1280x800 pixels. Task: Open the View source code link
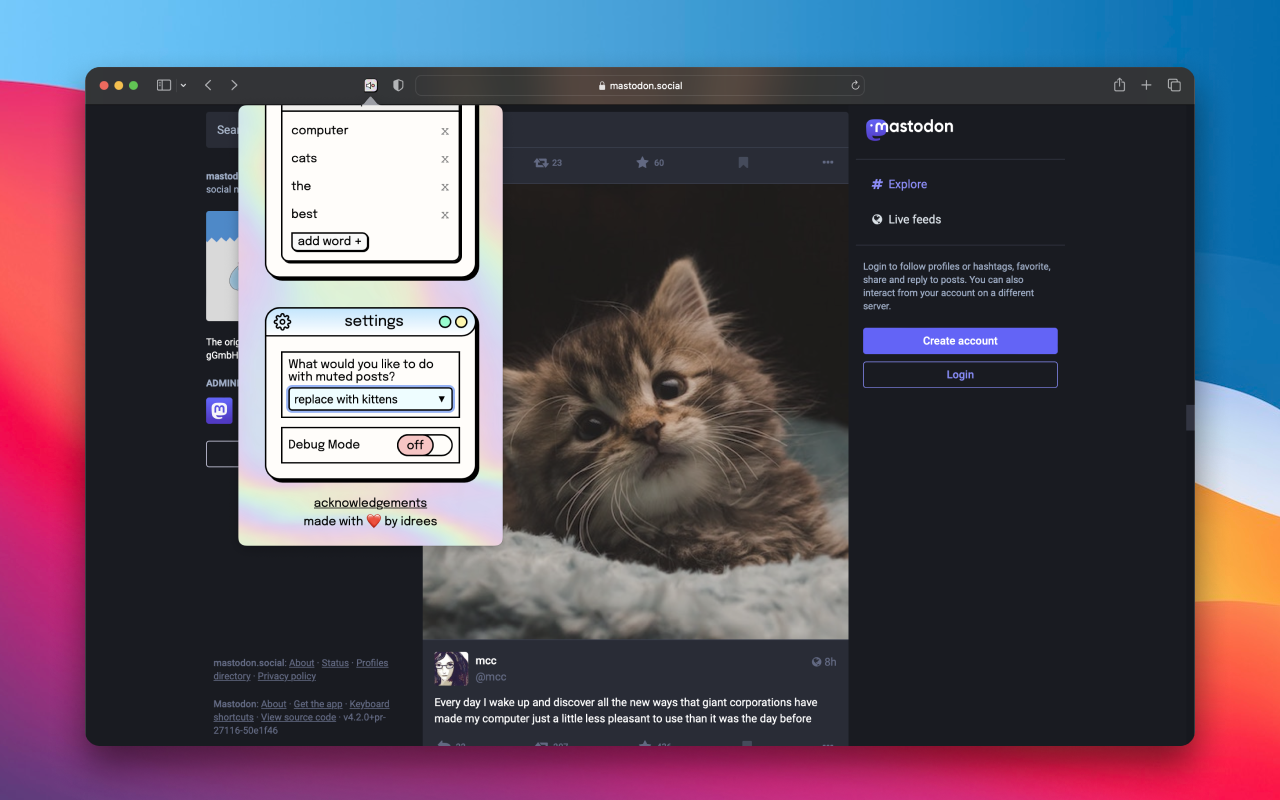pos(299,717)
